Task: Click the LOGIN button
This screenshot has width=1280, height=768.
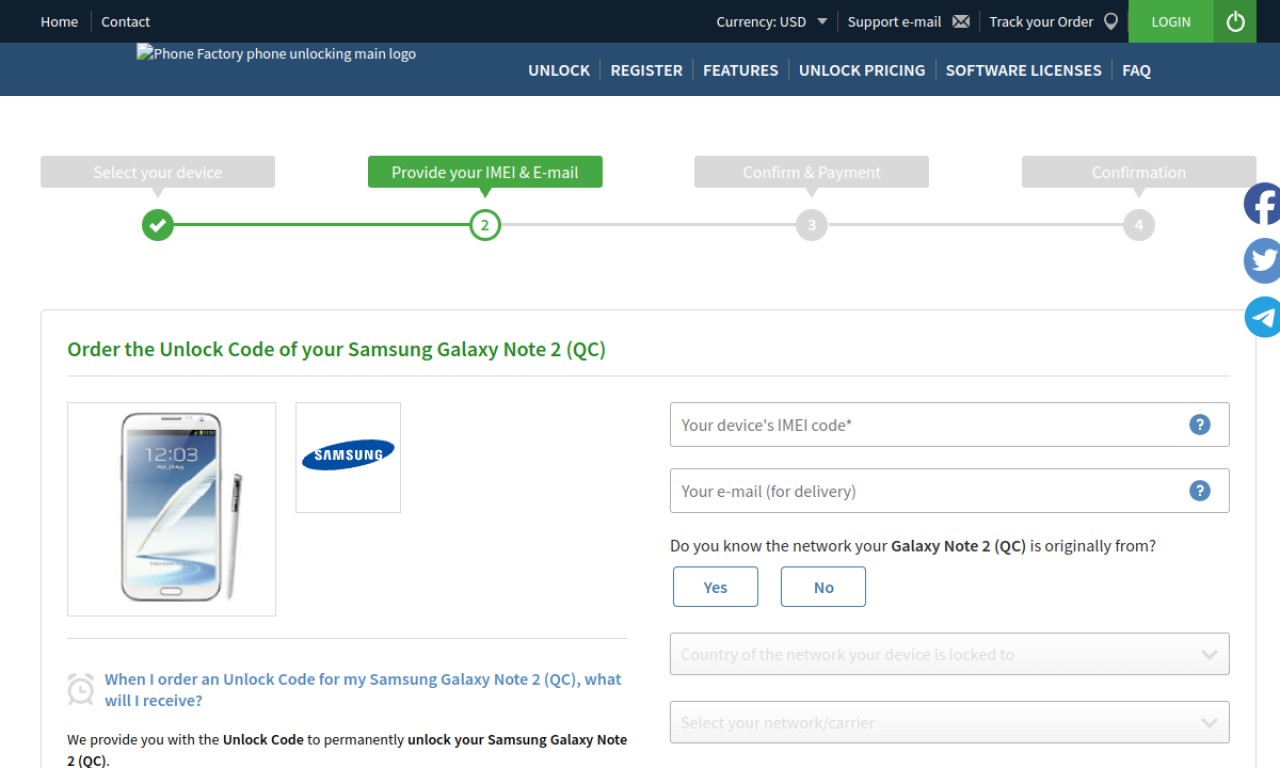Action: (x=1171, y=21)
